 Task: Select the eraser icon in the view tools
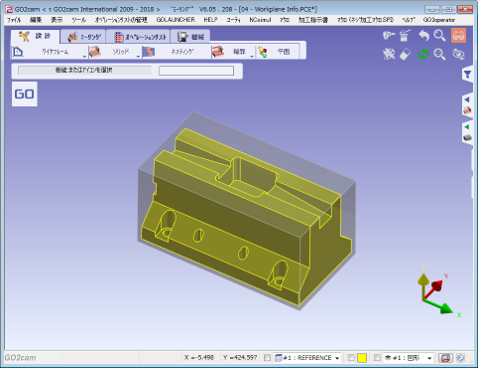coord(405,54)
